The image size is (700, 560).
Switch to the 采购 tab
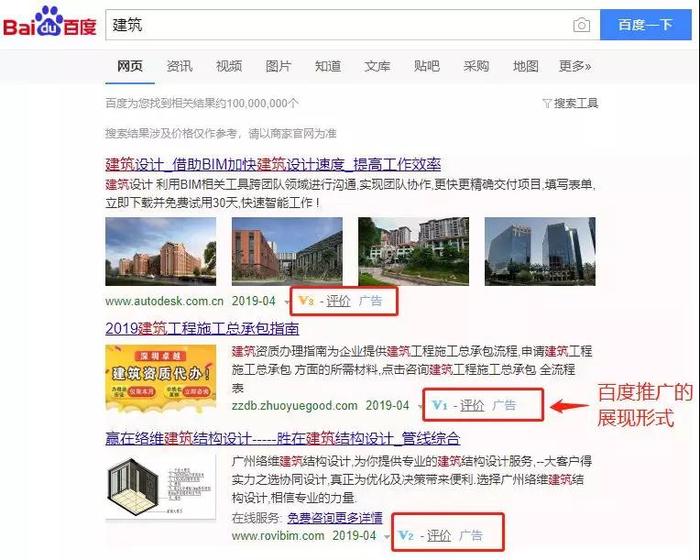[x=476, y=67]
